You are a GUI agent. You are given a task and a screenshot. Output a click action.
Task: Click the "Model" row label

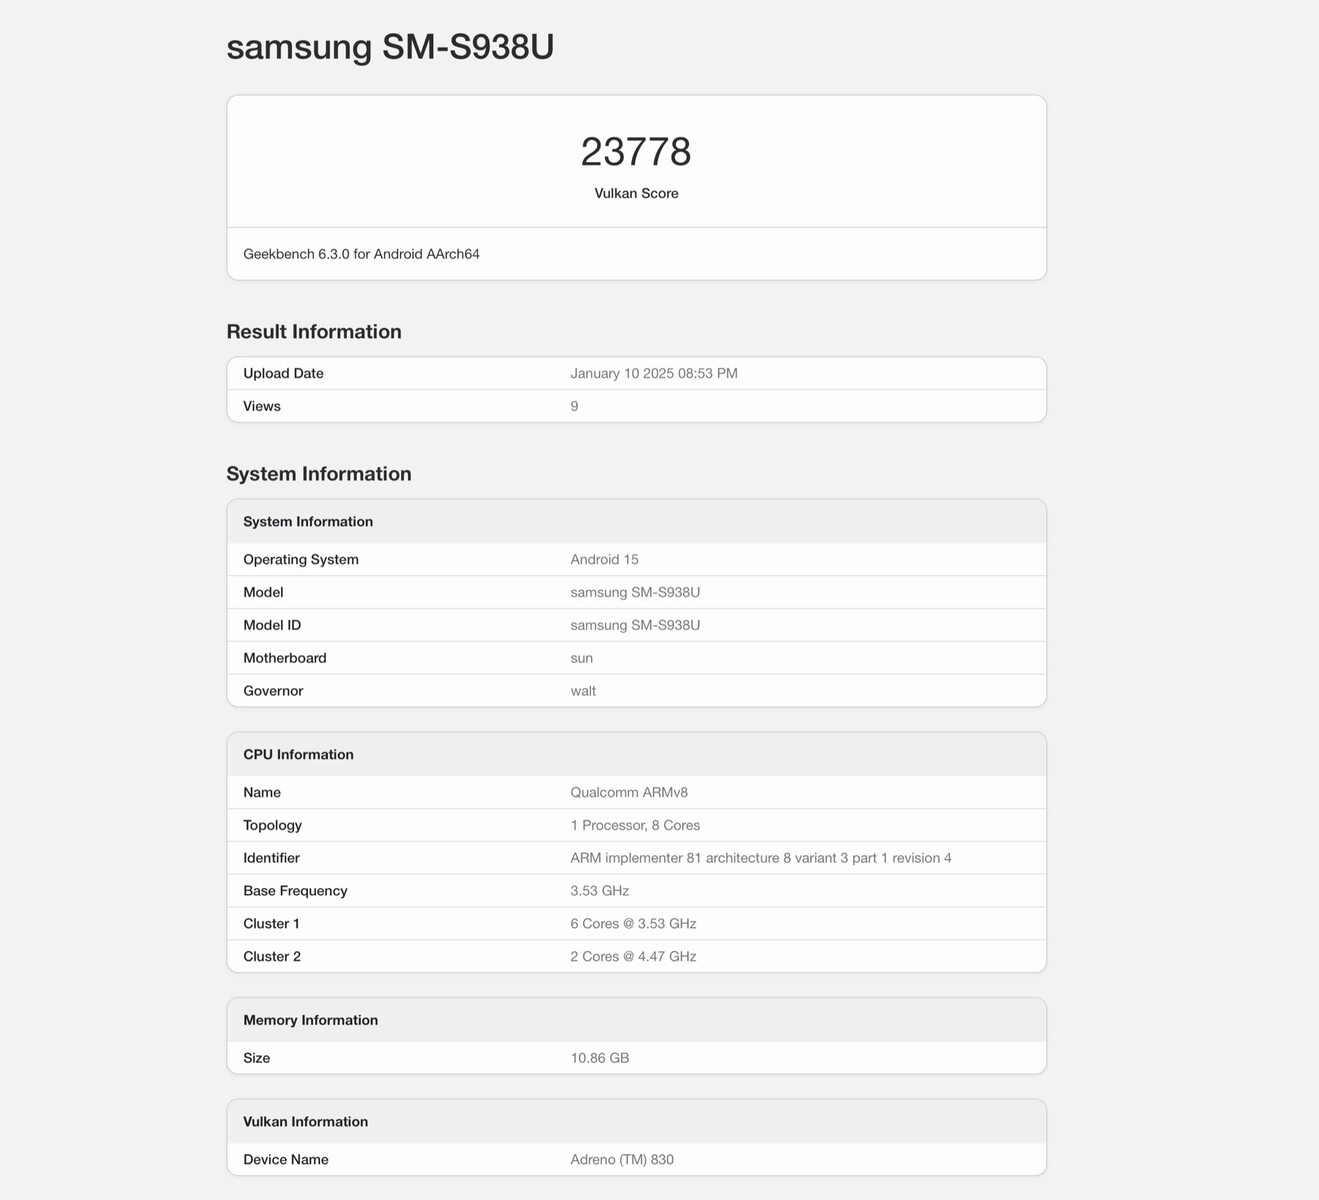(x=263, y=592)
